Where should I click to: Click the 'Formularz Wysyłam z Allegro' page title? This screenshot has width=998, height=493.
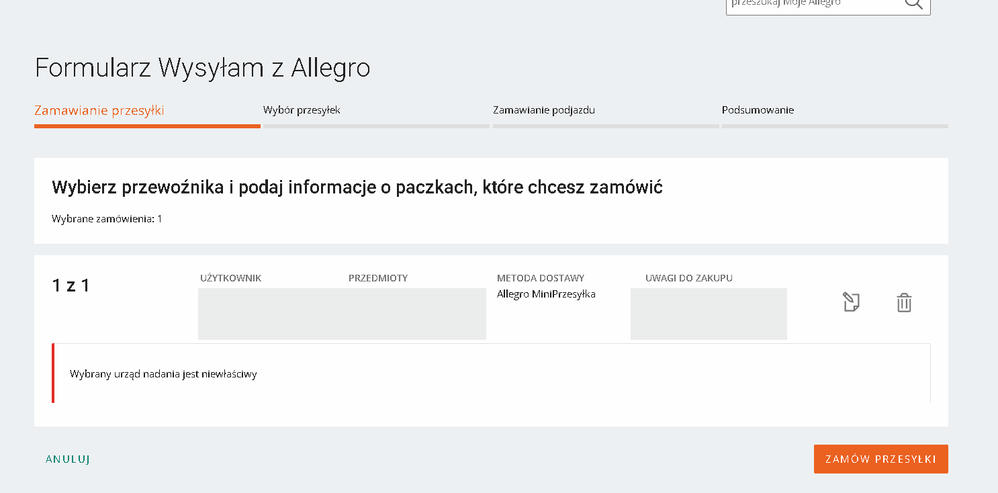[203, 68]
